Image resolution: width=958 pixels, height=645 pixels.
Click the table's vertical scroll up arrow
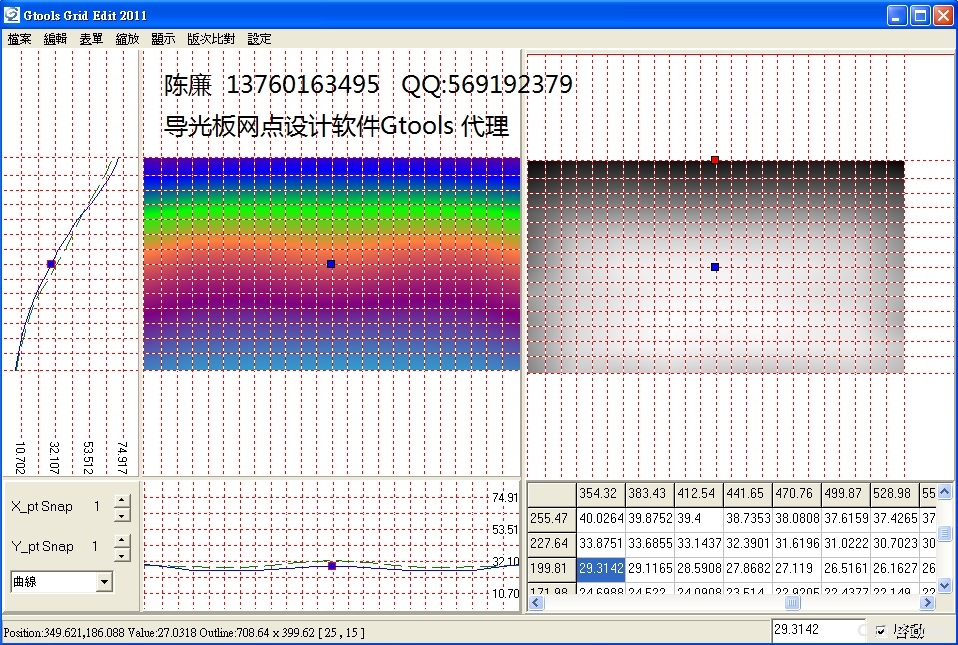pos(945,492)
